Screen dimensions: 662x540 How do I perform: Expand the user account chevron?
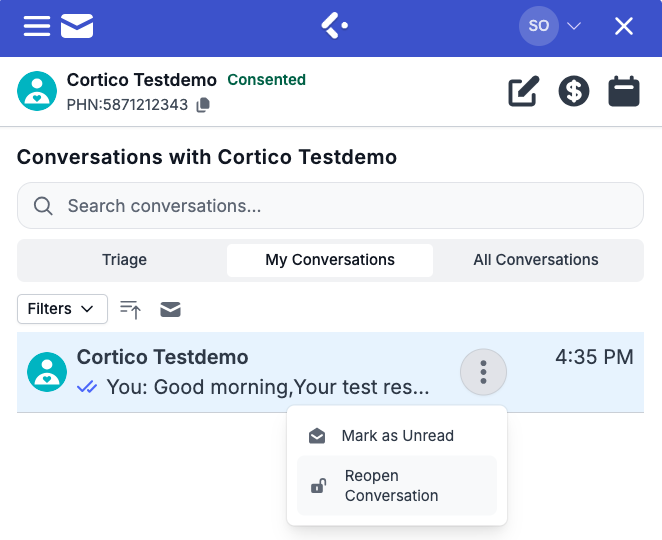pyautogui.click(x=574, y=27)
